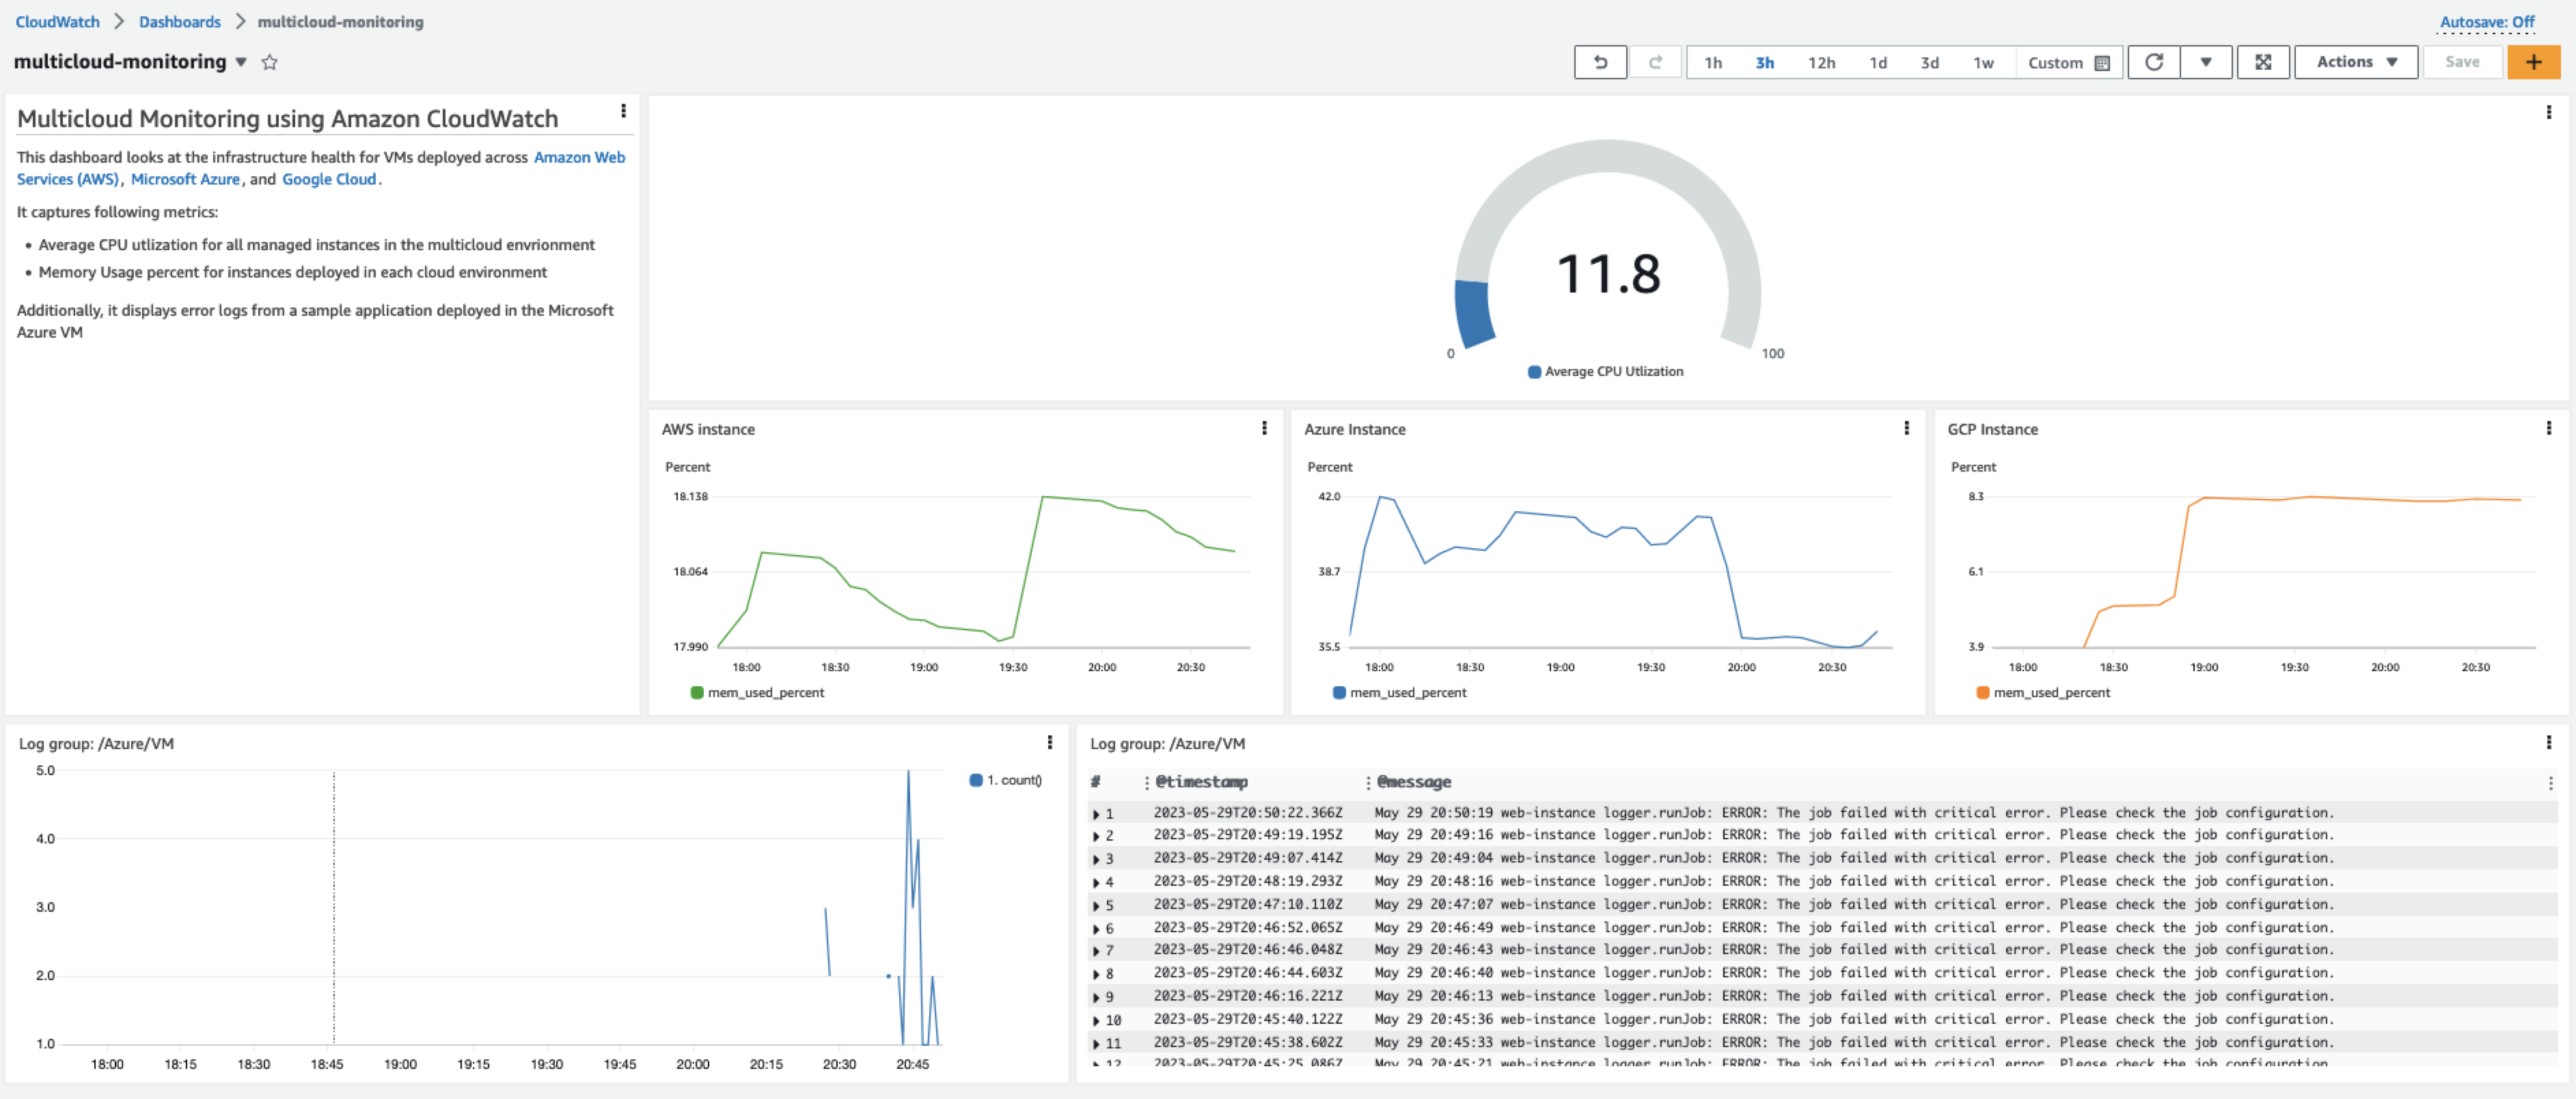Toggle Average CPU Utilization legend on the gauge
The image size is (2576, 1099).
click(x=1604, y=371)
